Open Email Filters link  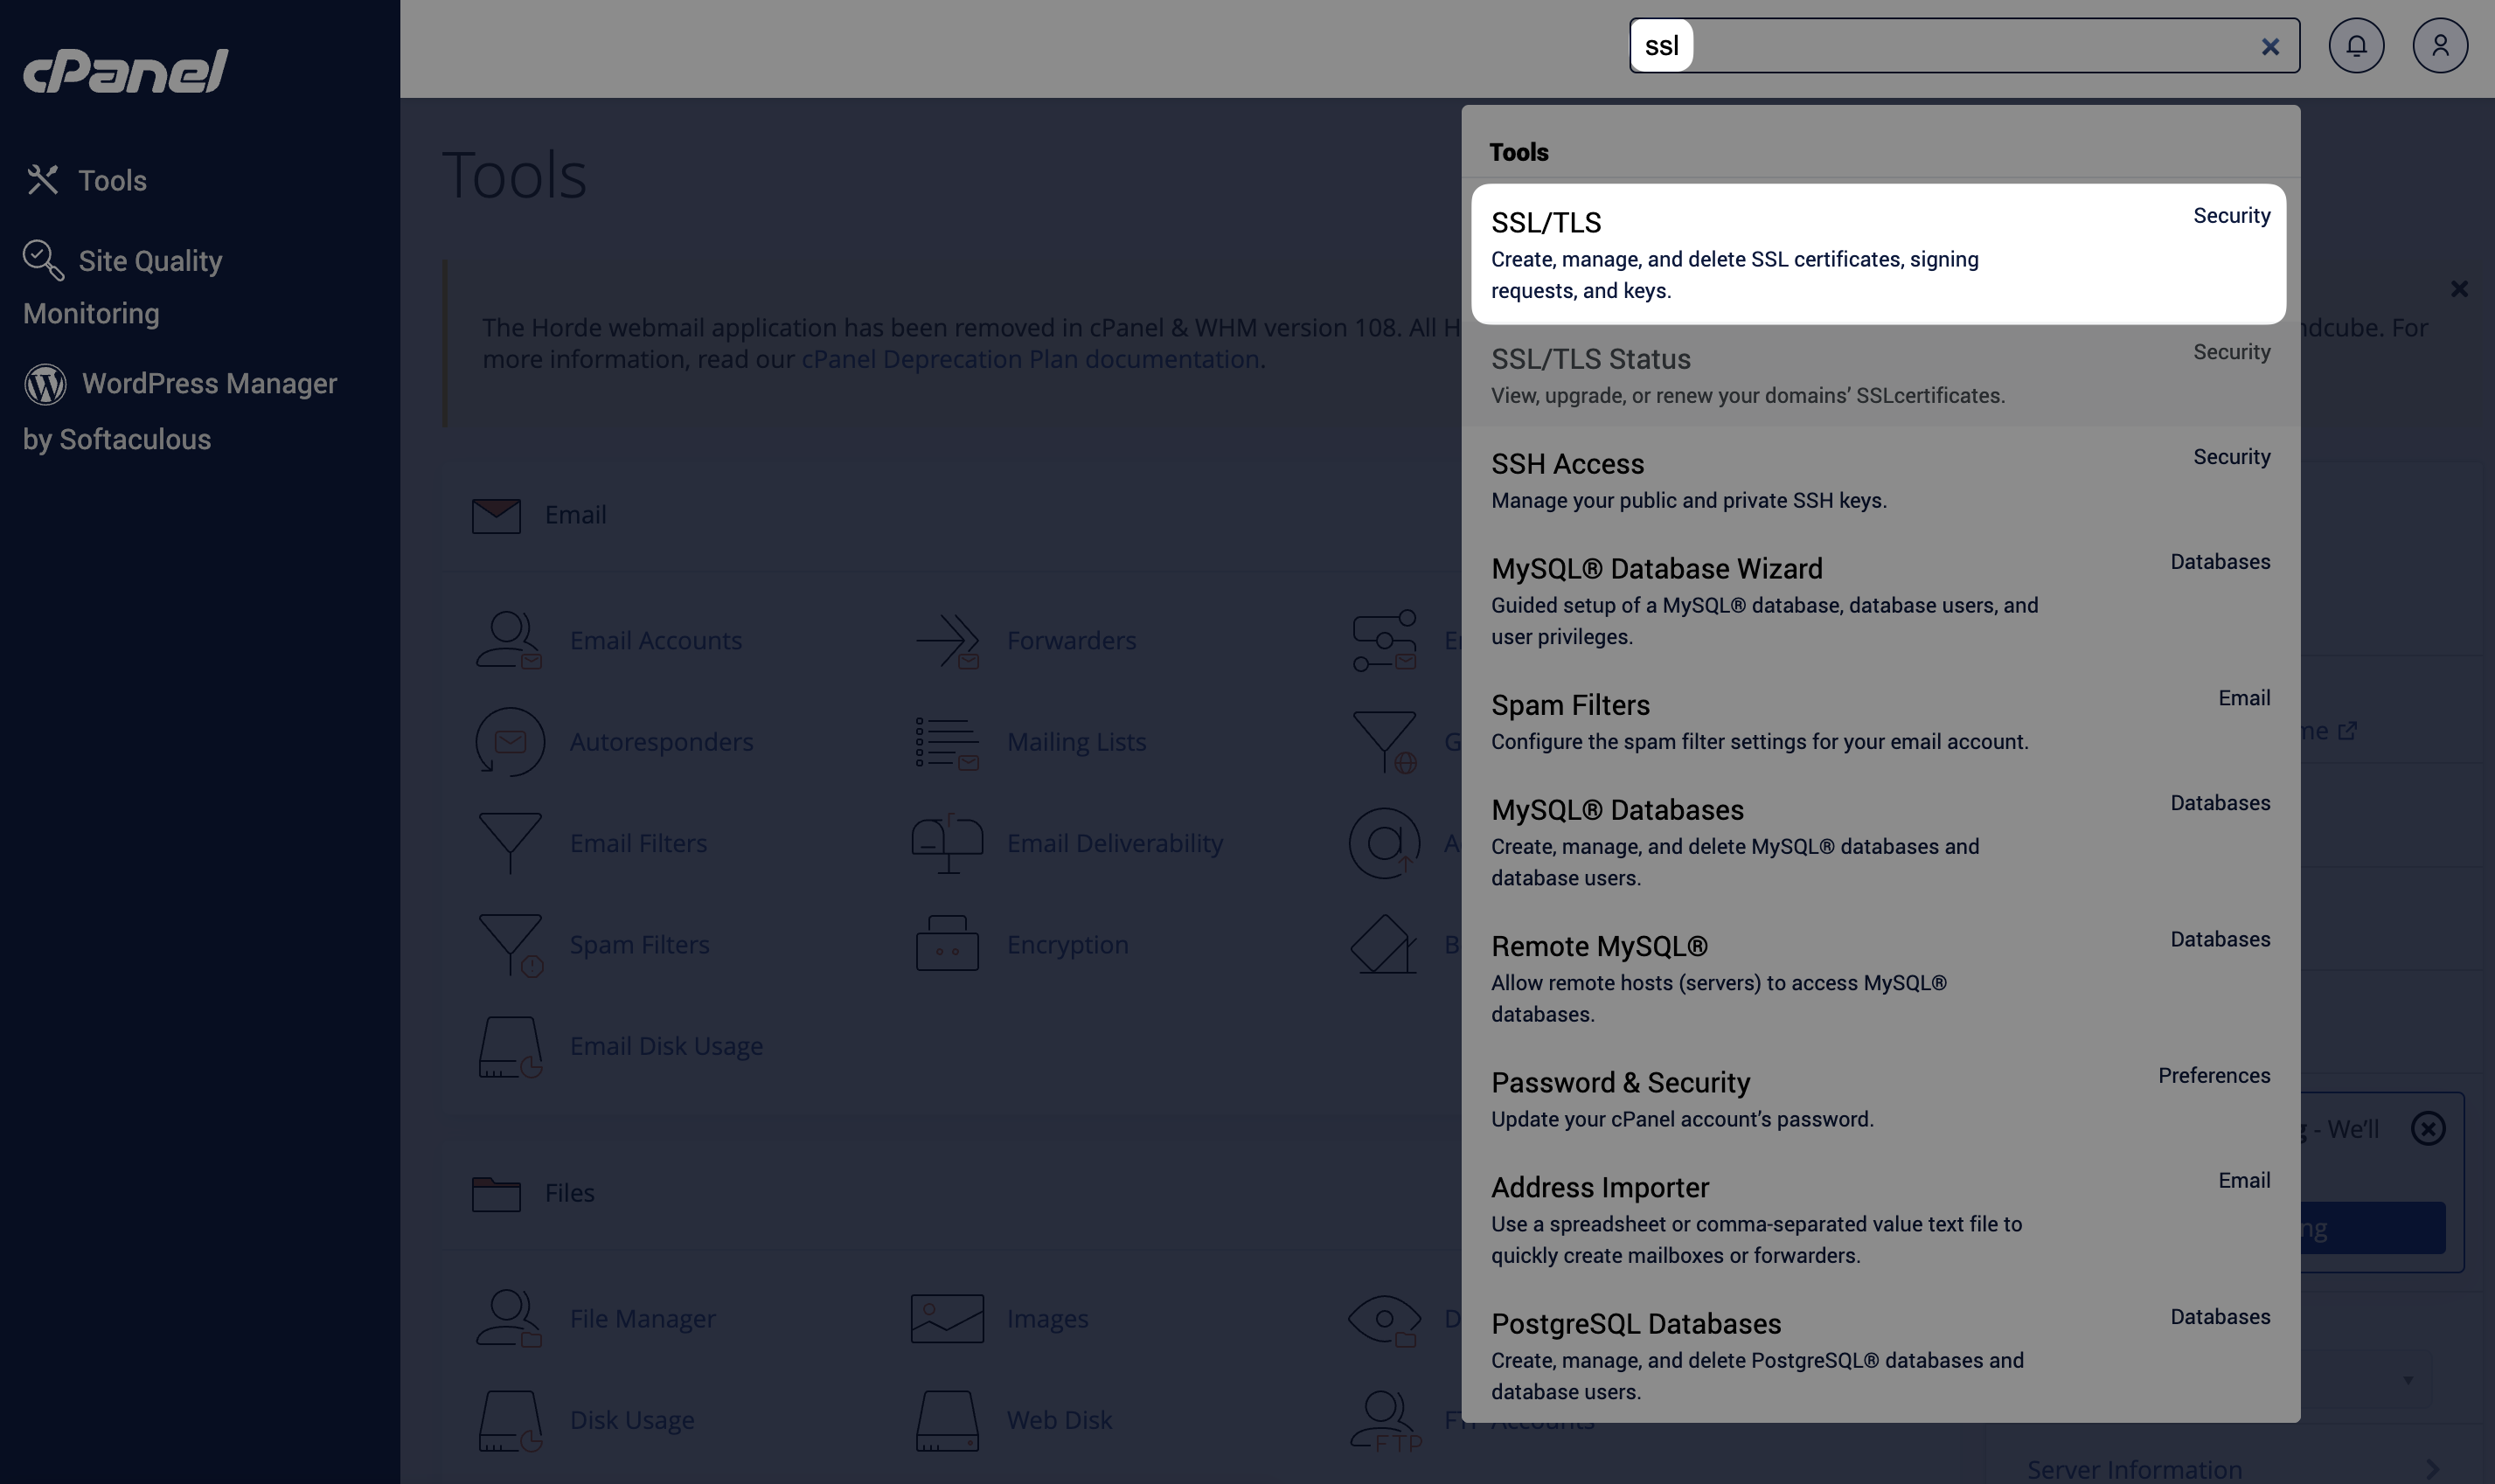pos(638,843)
